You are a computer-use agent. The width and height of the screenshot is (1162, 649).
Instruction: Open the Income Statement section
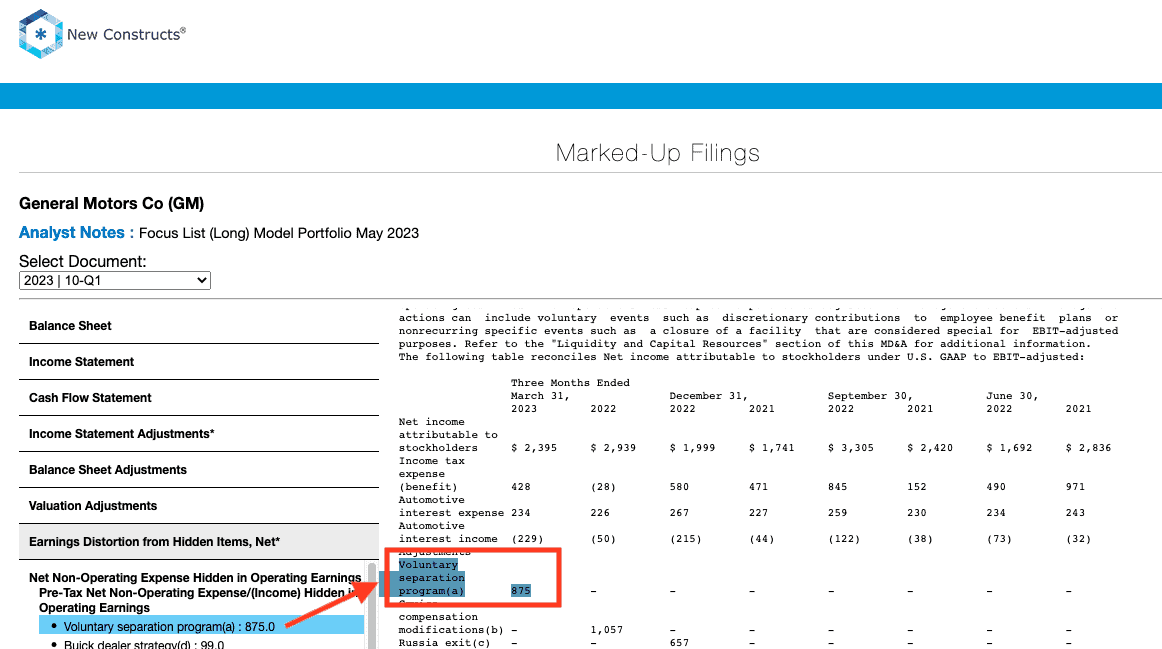[x=199, y=362]
